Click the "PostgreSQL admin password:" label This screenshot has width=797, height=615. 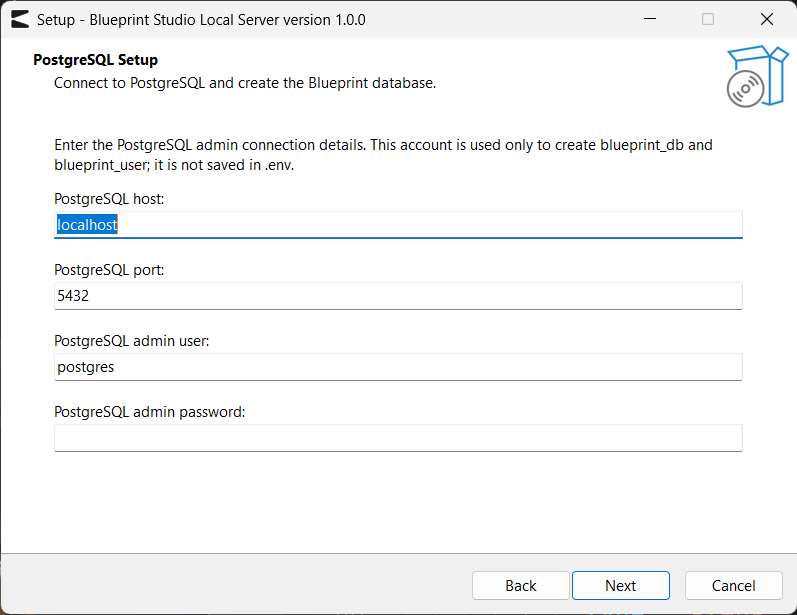click(x=149, y=412)
